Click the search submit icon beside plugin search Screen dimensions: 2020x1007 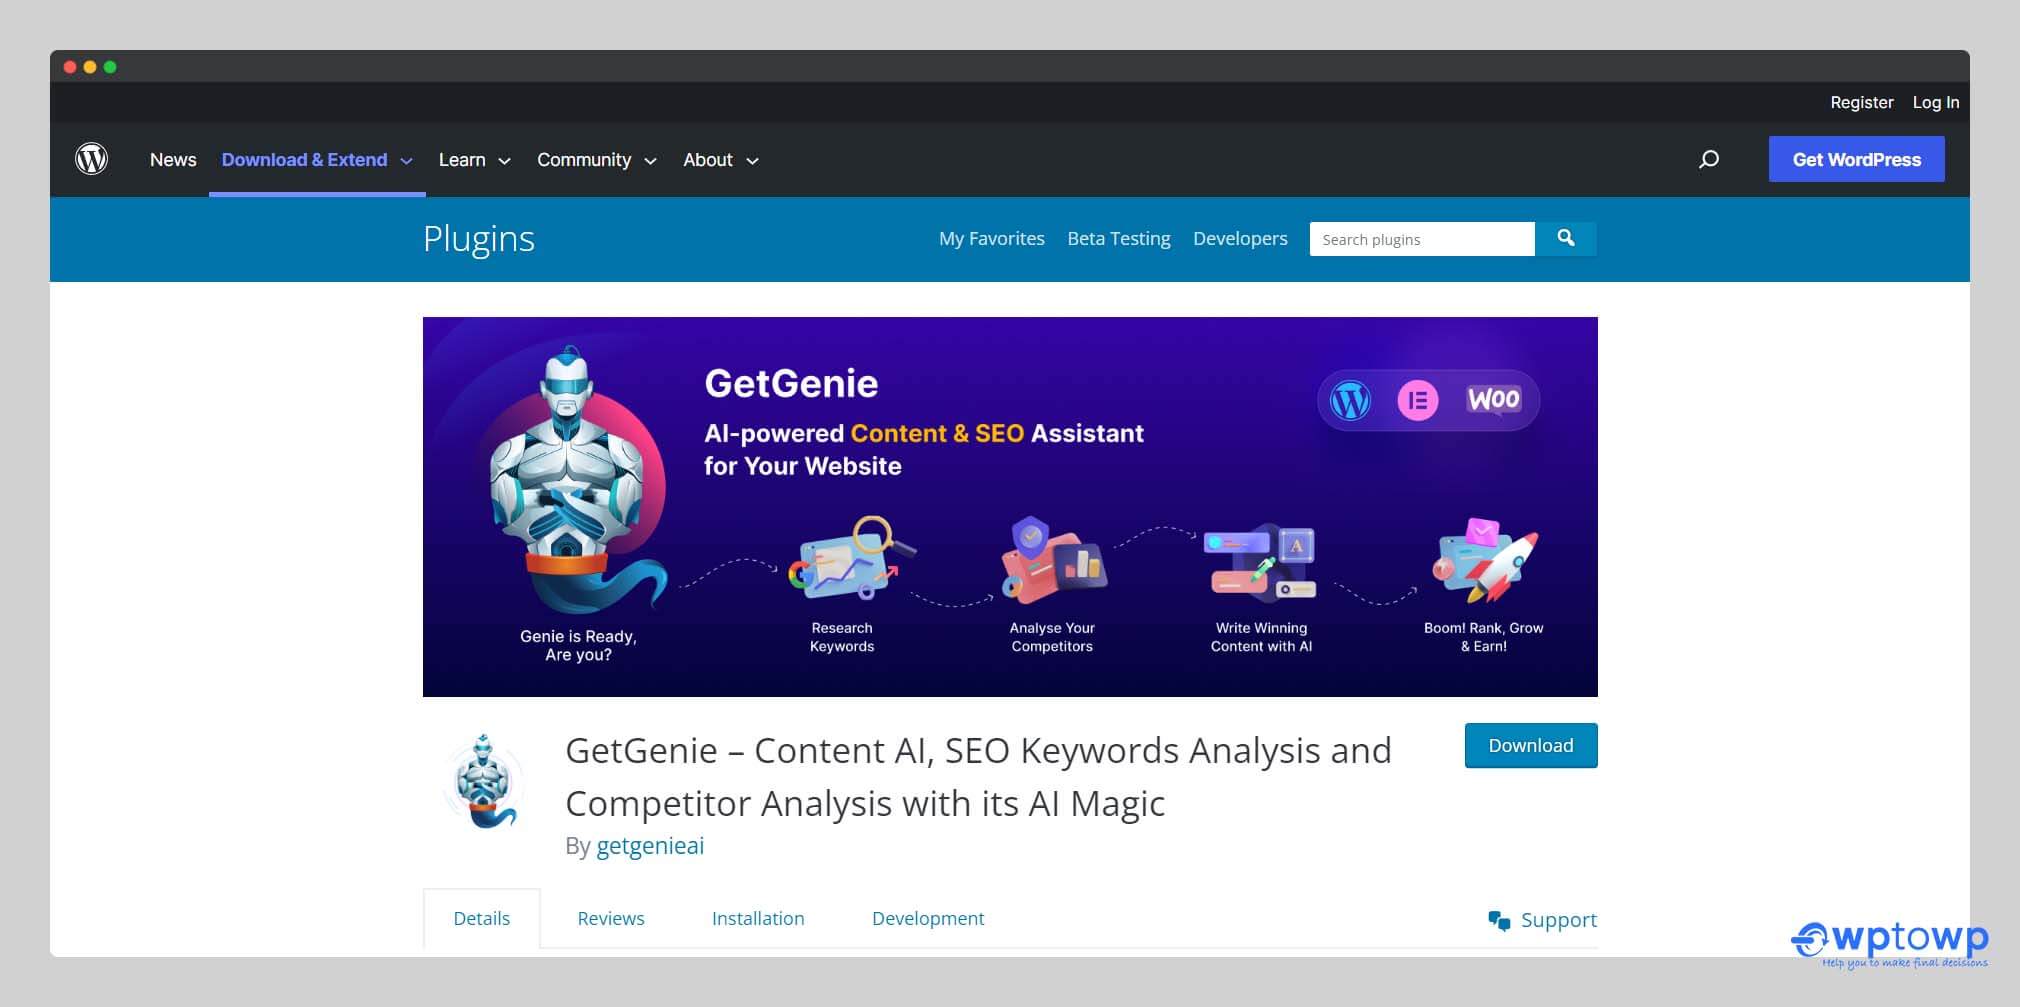(x=1565, y=238)
